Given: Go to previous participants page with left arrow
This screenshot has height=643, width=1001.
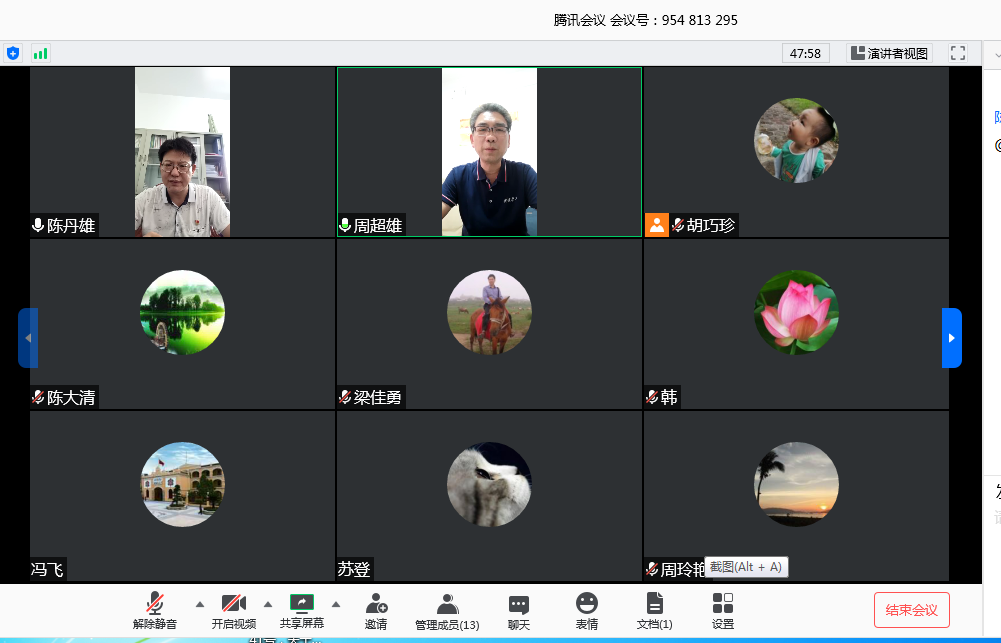Looking at the screenshot, I should [28, 338].
